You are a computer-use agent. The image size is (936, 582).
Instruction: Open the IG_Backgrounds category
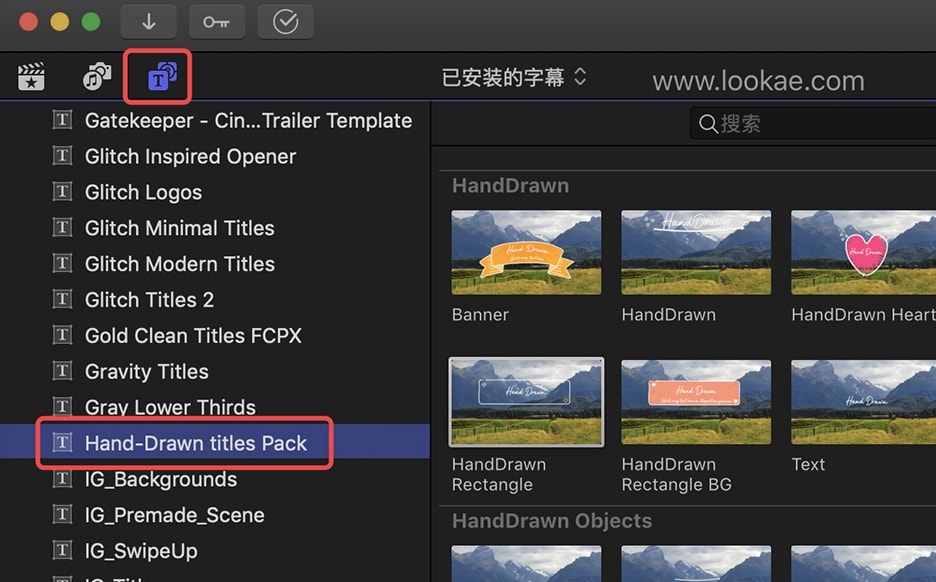161,479
